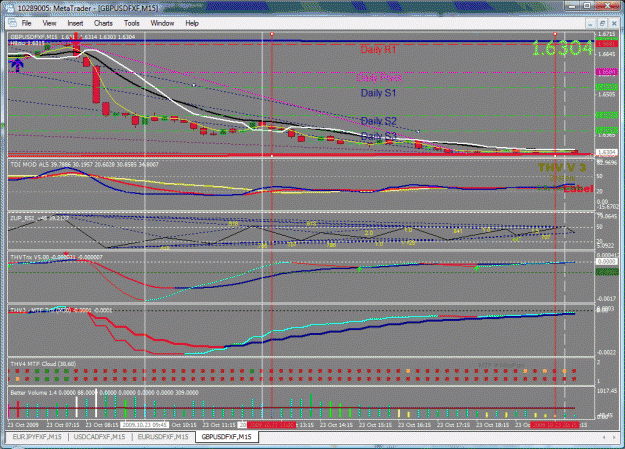Click the blue buy arrow on chart
This screenshot has width=625, height=449.
coord(17,64)
